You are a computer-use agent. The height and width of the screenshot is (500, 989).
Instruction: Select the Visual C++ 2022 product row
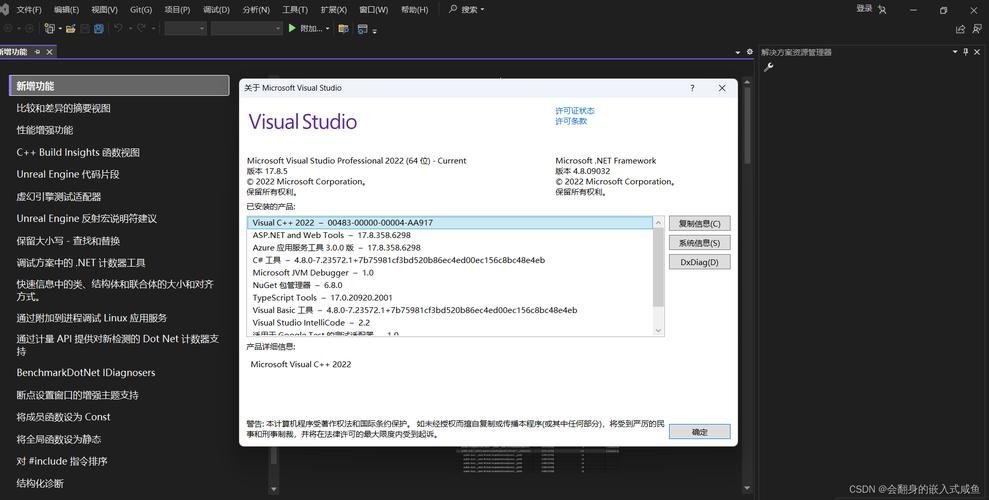coord(450,223)
